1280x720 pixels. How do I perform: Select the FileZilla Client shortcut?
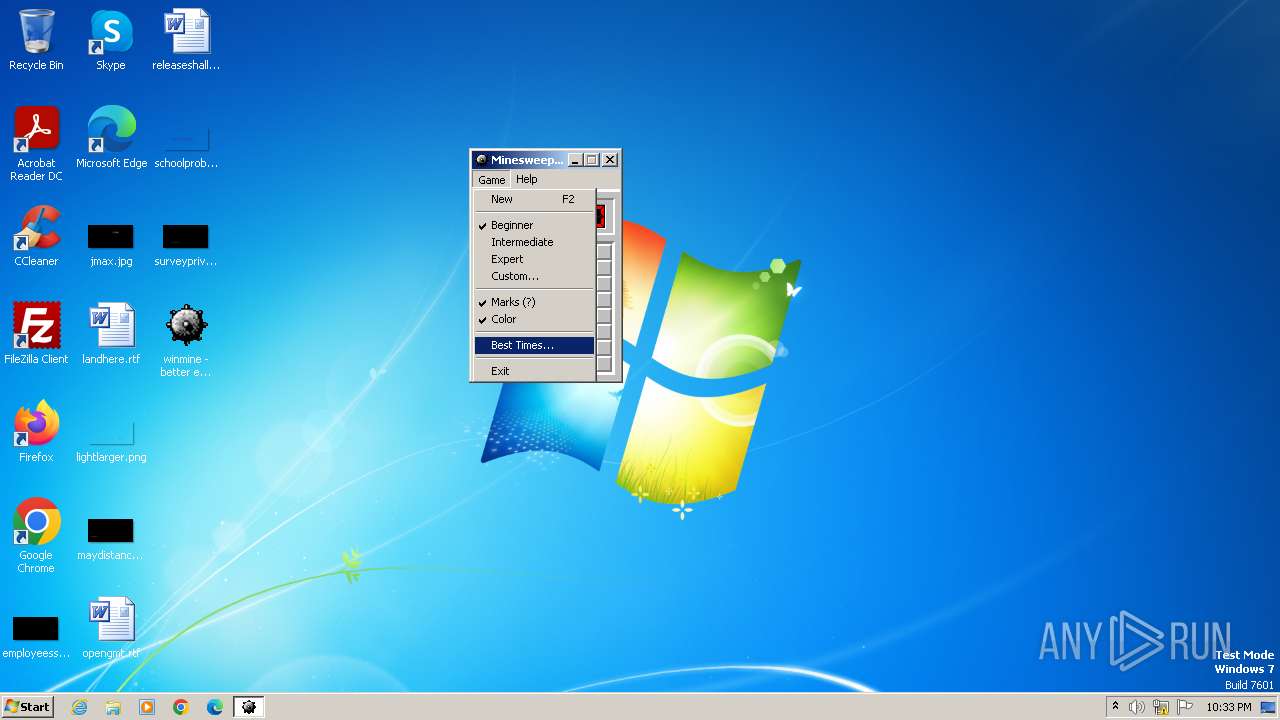click(x=36, y=334)
